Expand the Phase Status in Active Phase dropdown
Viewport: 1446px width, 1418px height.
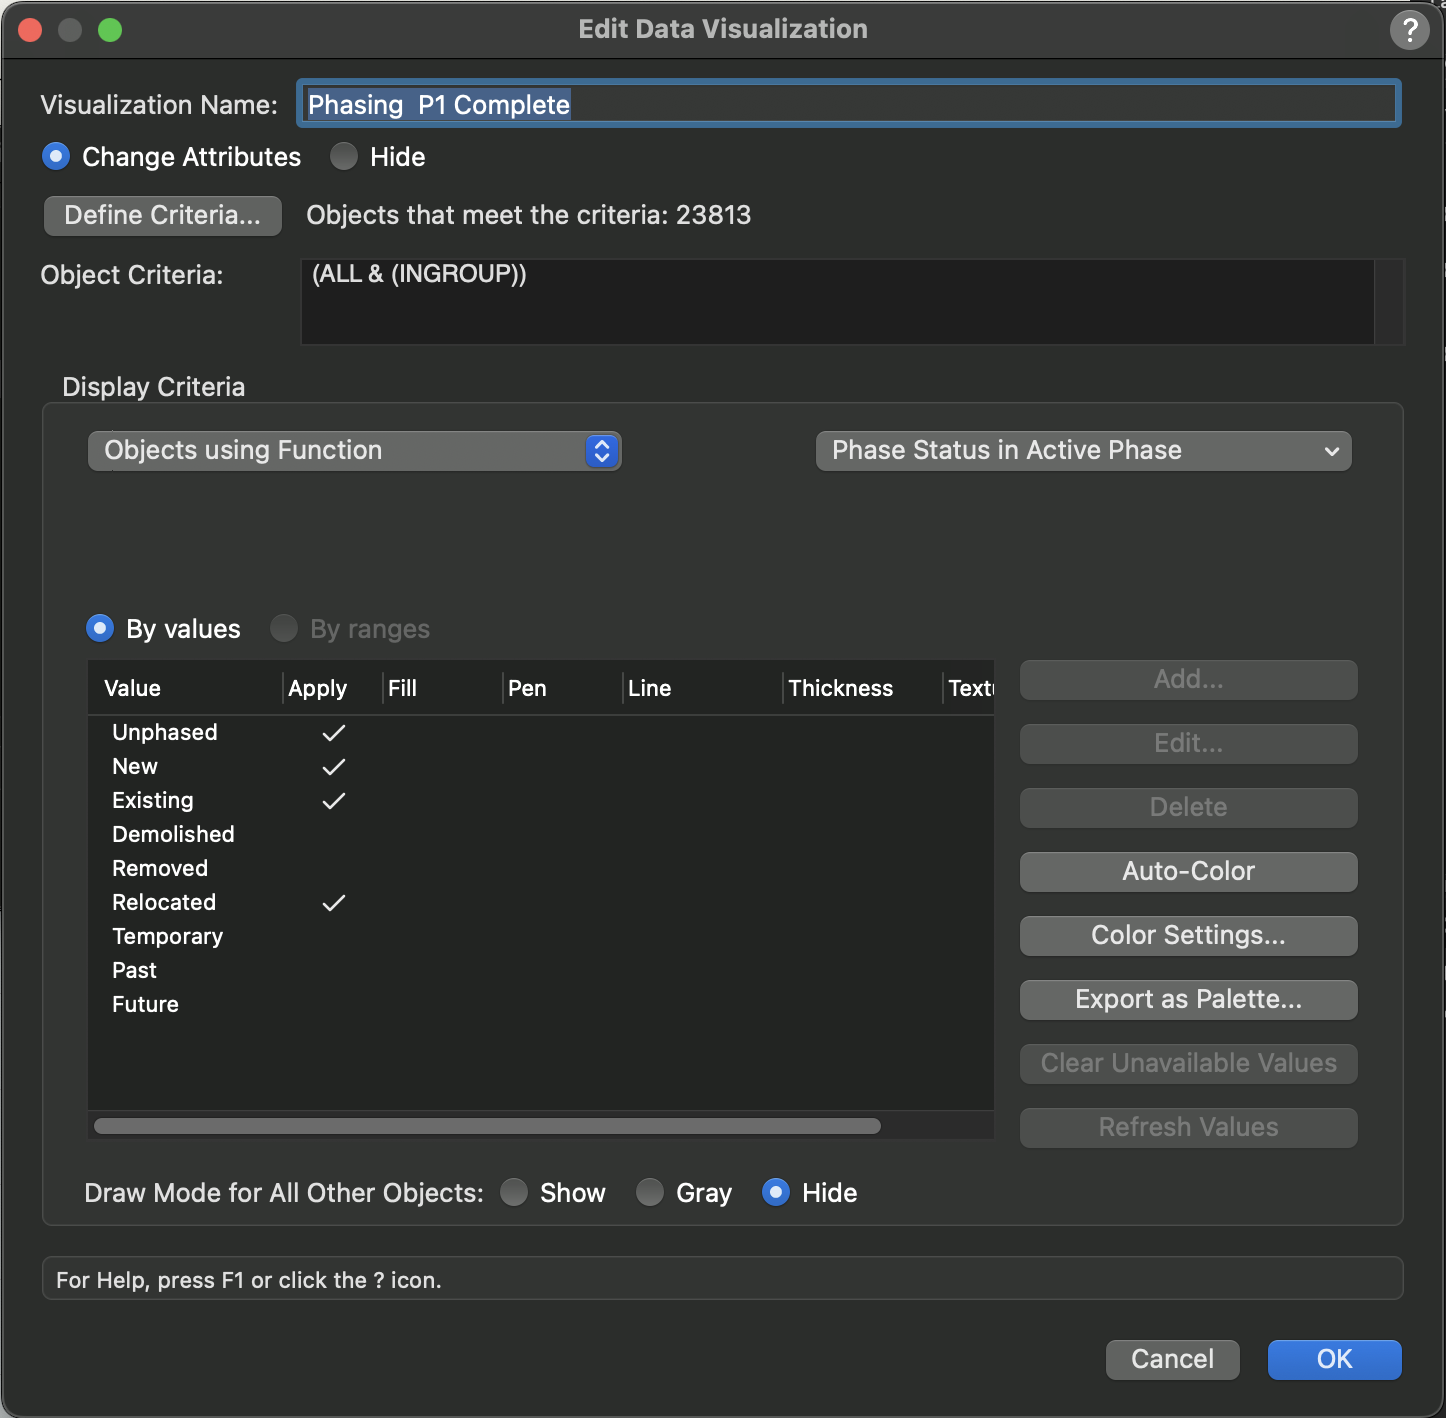[x=1084, y=451]
